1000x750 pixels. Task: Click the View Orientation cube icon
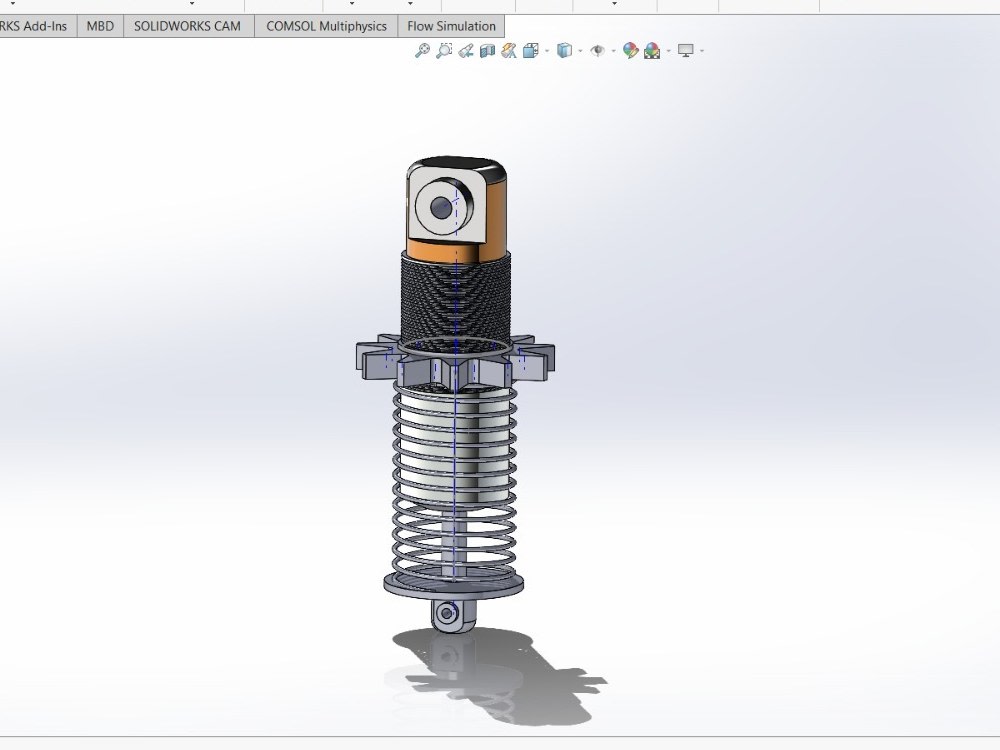530,50
